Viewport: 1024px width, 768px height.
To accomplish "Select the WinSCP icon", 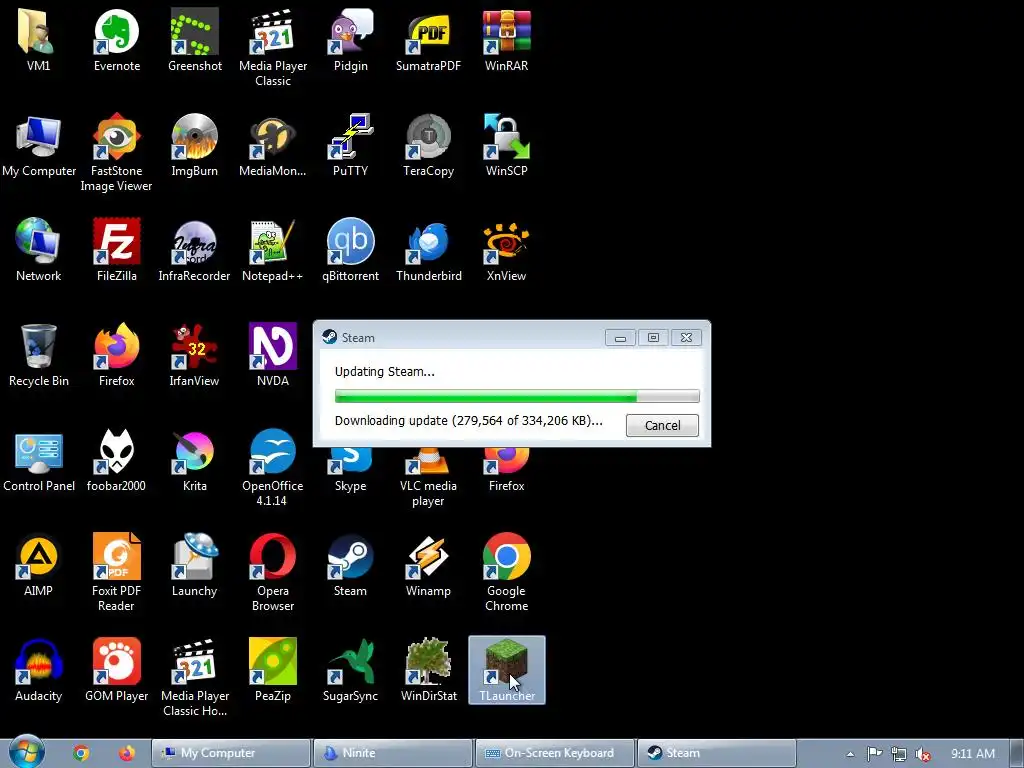I will (506, 146).
